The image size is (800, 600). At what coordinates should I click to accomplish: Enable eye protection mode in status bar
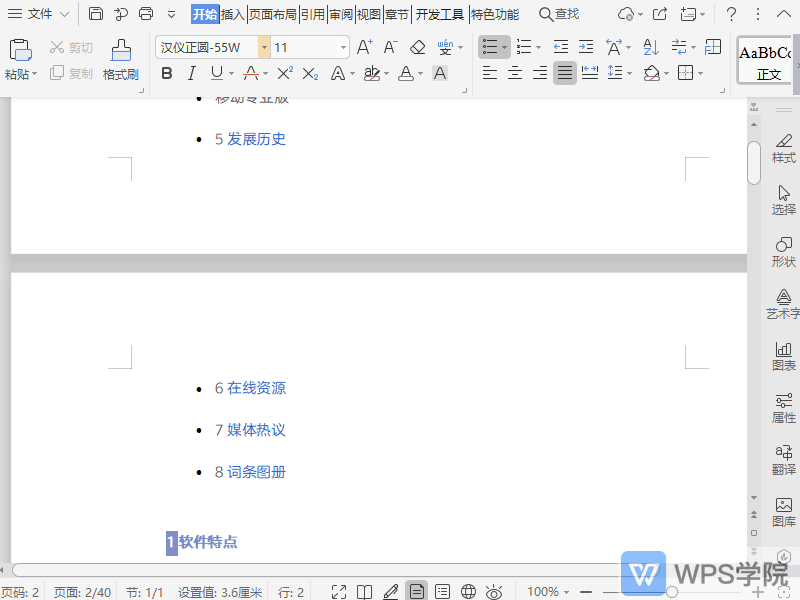493,591
